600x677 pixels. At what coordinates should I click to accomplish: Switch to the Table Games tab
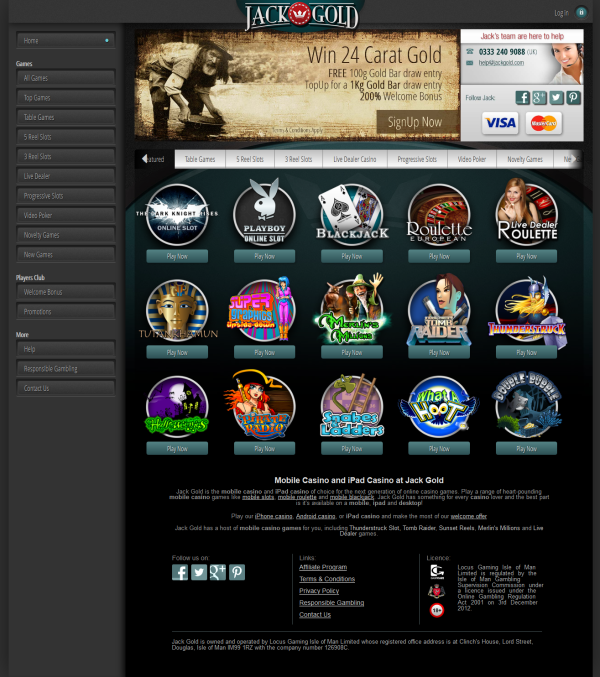pos(200,159)
